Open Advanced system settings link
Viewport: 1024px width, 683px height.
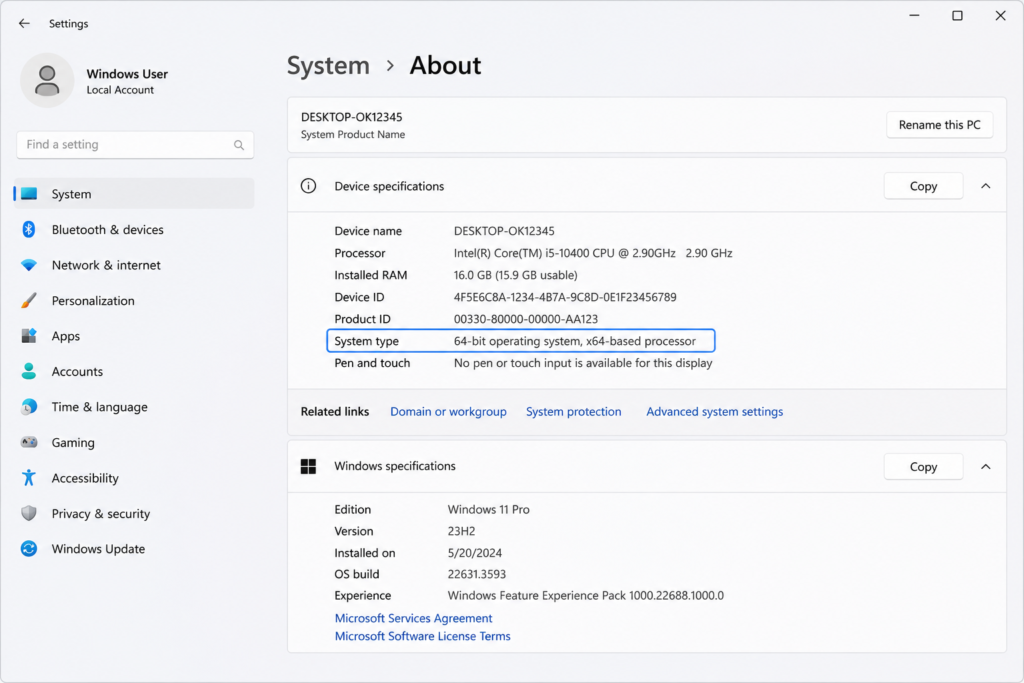[x=714, y=411]
